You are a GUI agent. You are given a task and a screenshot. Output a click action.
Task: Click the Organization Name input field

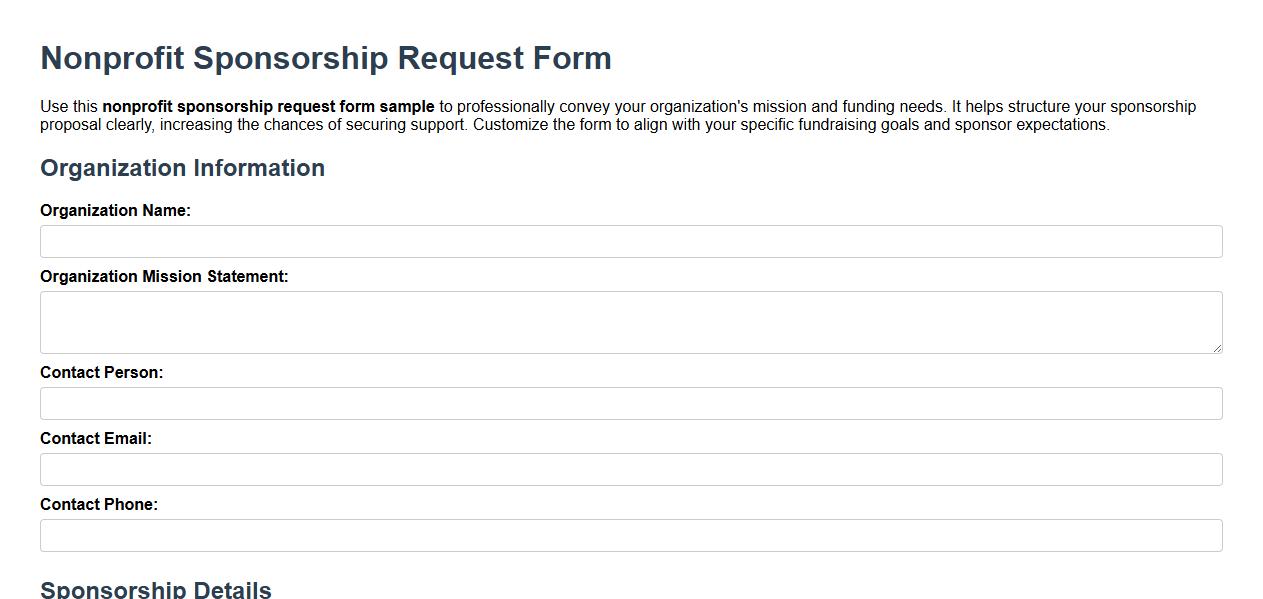coord(630,241)
